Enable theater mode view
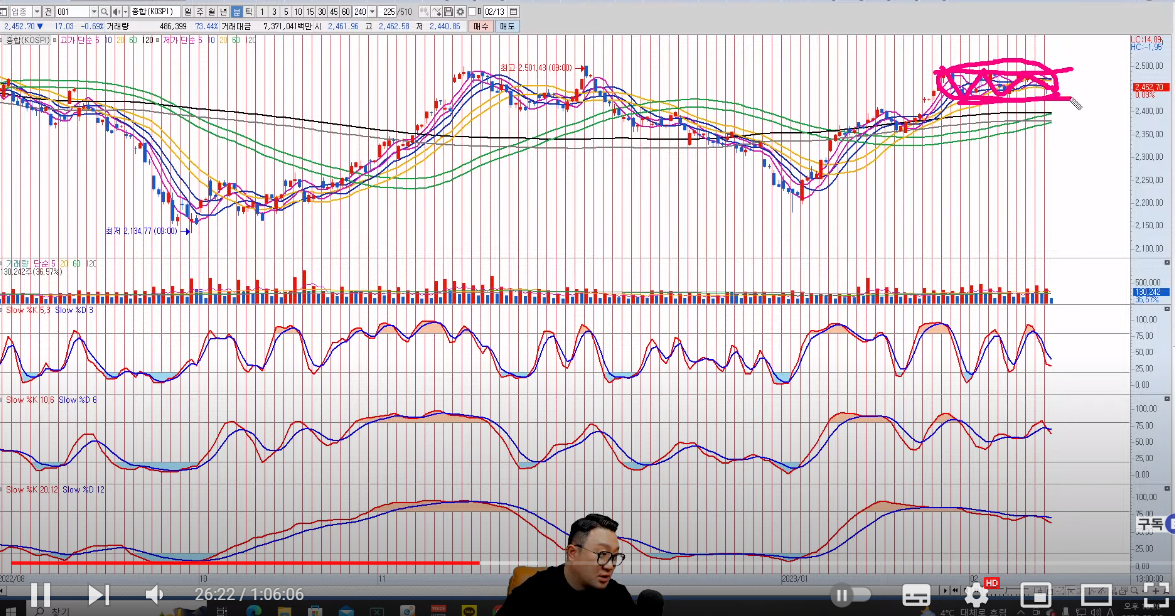 1096,595
